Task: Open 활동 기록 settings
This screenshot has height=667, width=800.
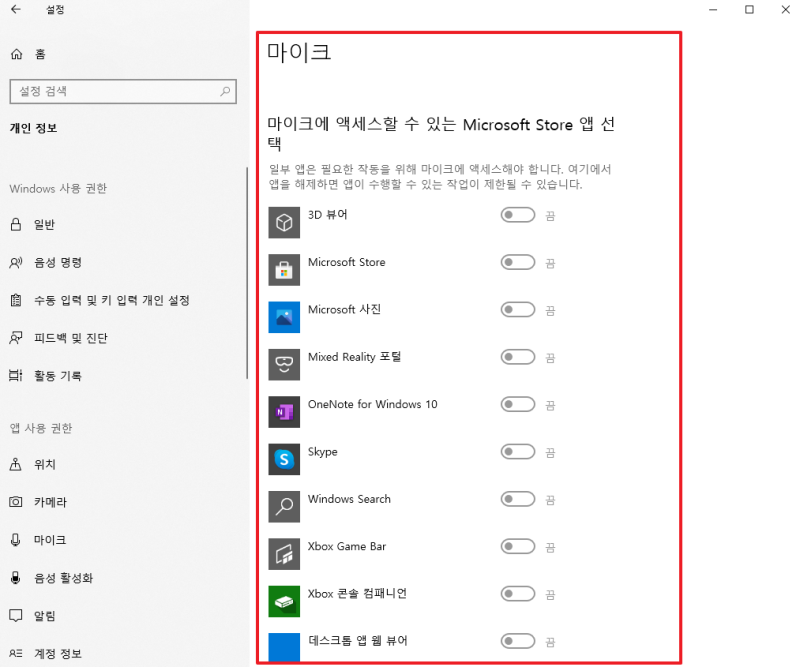Action: tap(122, 376)
